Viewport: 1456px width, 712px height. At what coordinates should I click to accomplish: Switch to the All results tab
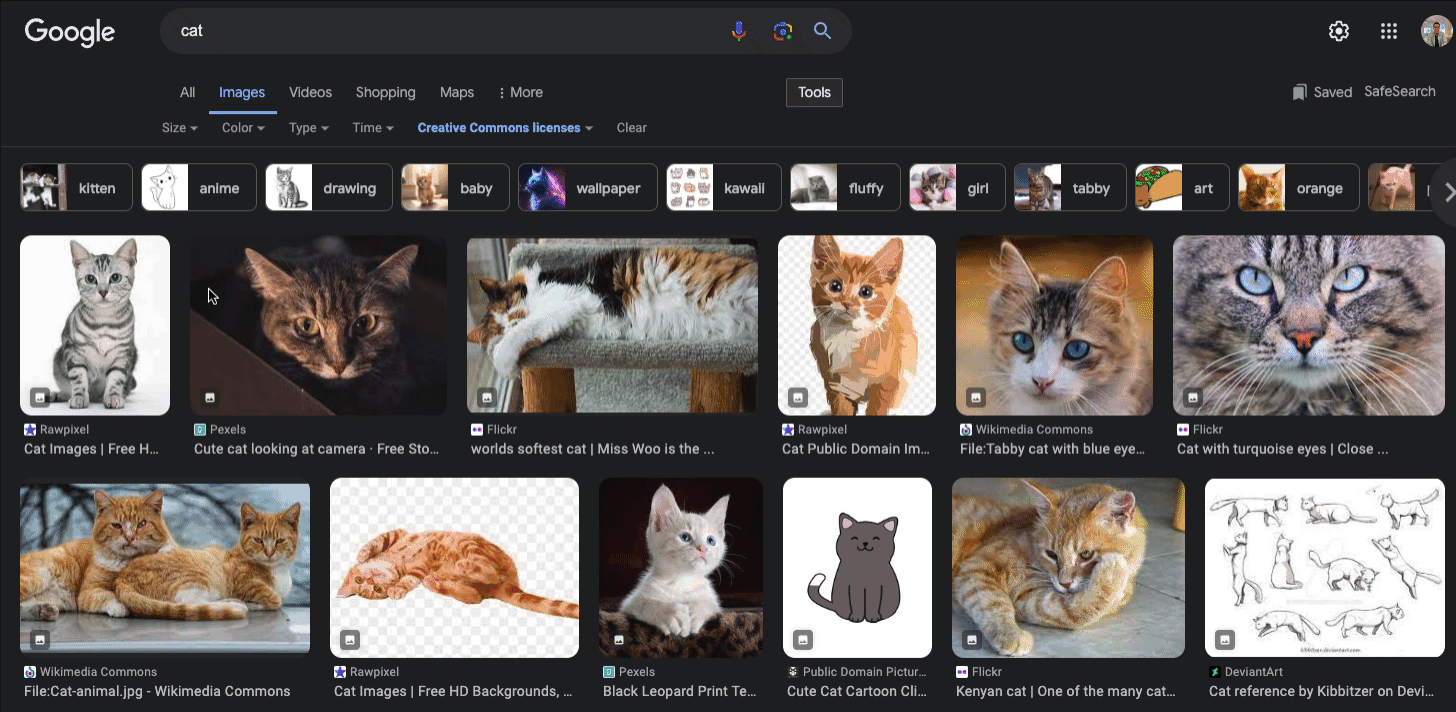click(187, 92)
